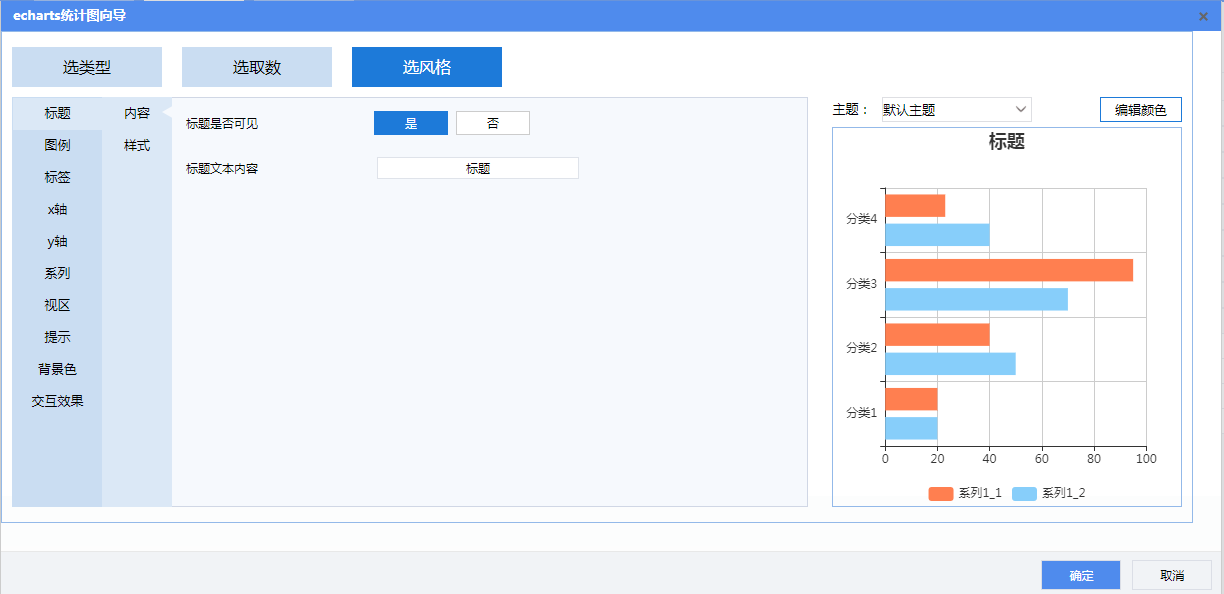Select 否 to hide the title
The width and height of the screenshot is (1224, 594).
(x=493, y=123)
